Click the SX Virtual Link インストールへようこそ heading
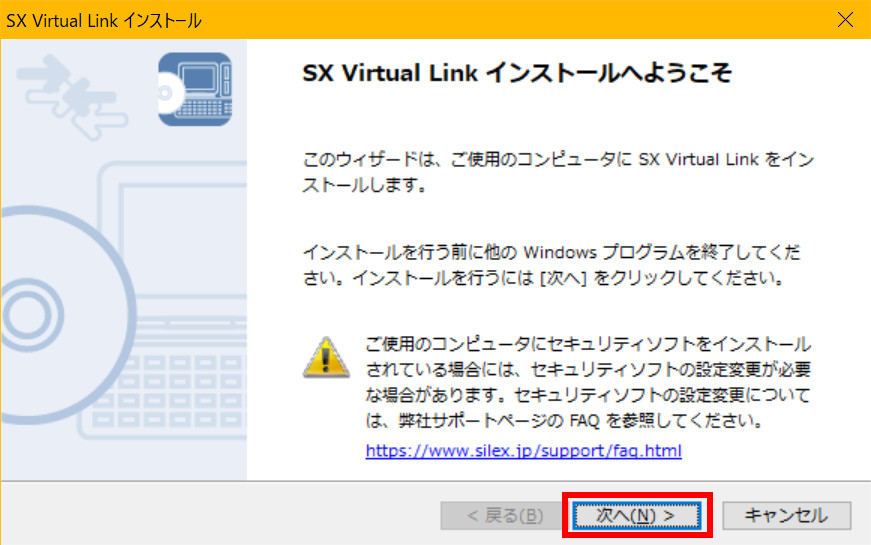This screenshot has width=871, height=545. pyautogui.click(x=517, y=73)
